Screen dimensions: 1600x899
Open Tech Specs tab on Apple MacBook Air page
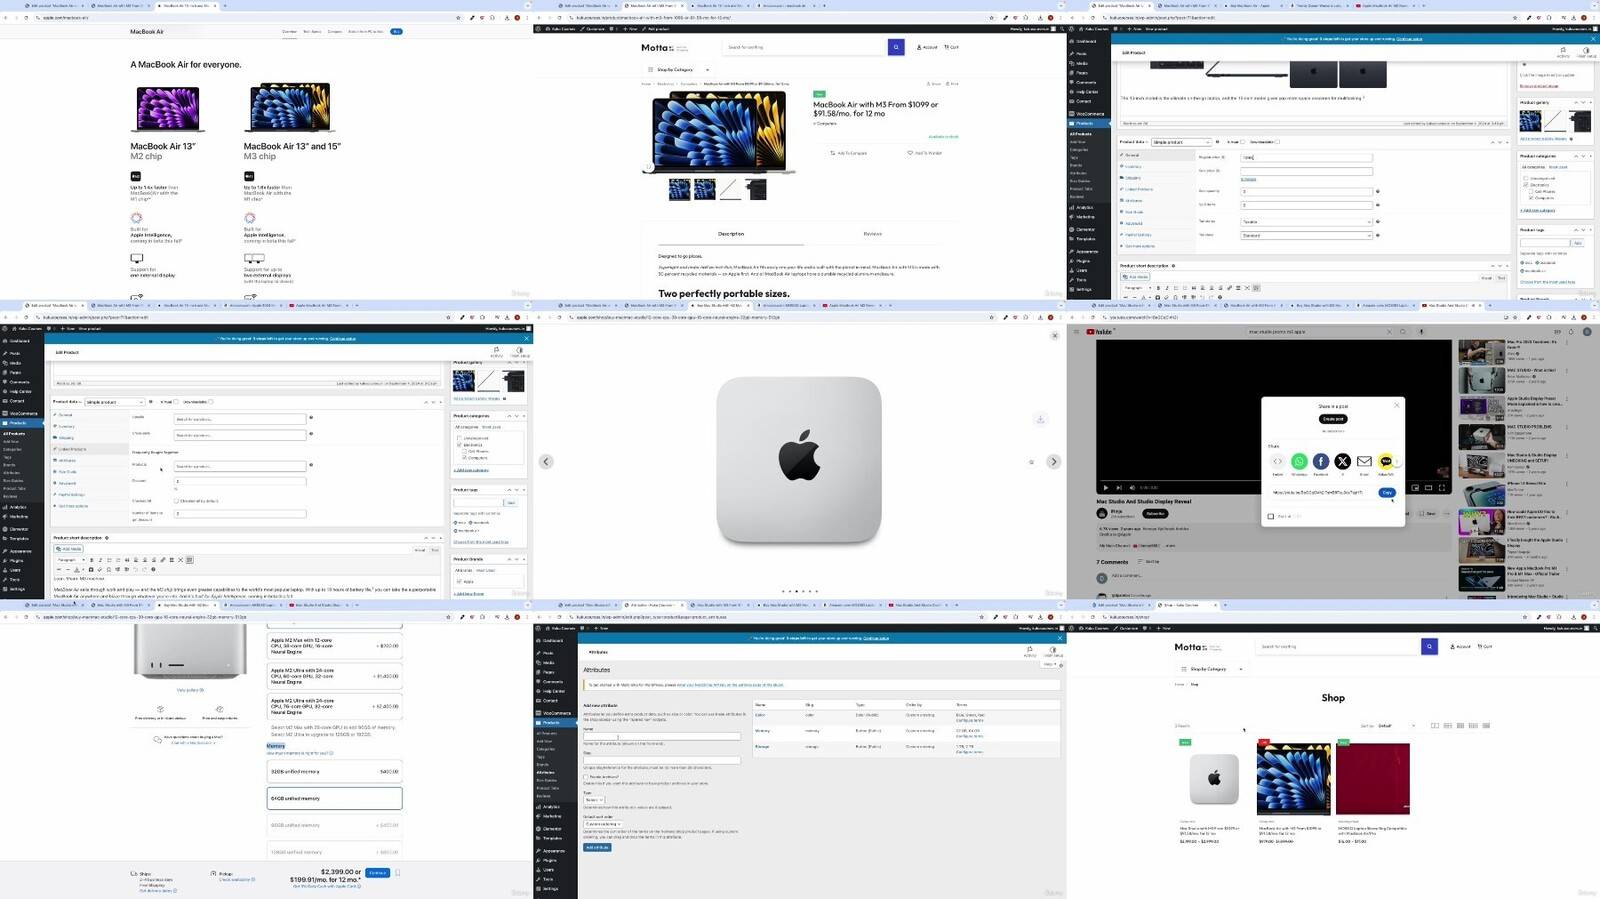click(312, 32)
